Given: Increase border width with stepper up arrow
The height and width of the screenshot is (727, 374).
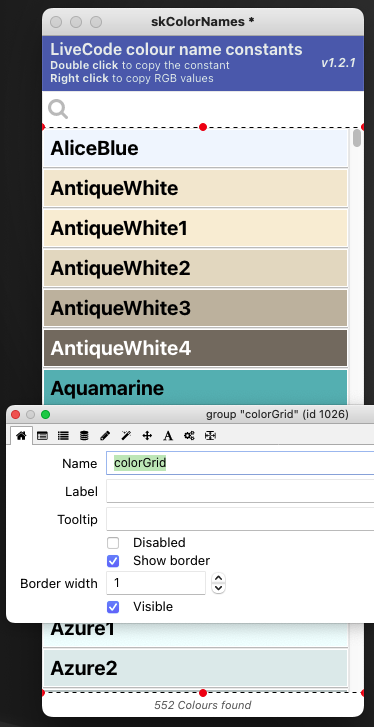Looking at the screenshot, I should (x=218, y=578).
